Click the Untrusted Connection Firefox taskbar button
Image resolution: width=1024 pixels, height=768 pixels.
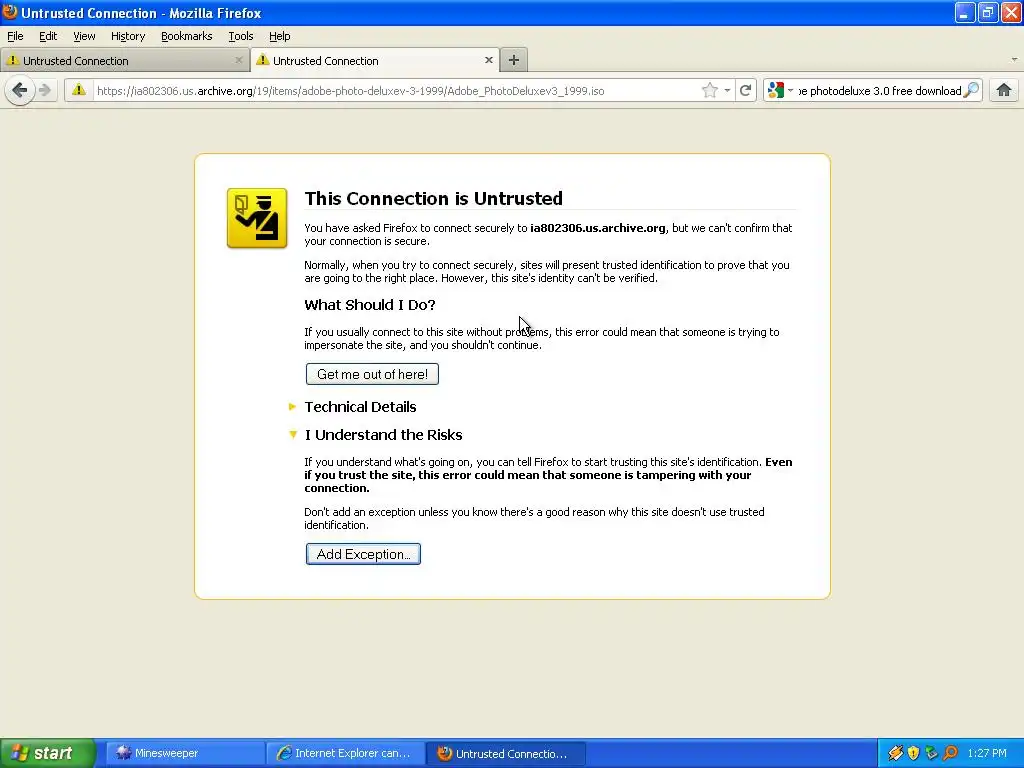(x=505, y=753)
